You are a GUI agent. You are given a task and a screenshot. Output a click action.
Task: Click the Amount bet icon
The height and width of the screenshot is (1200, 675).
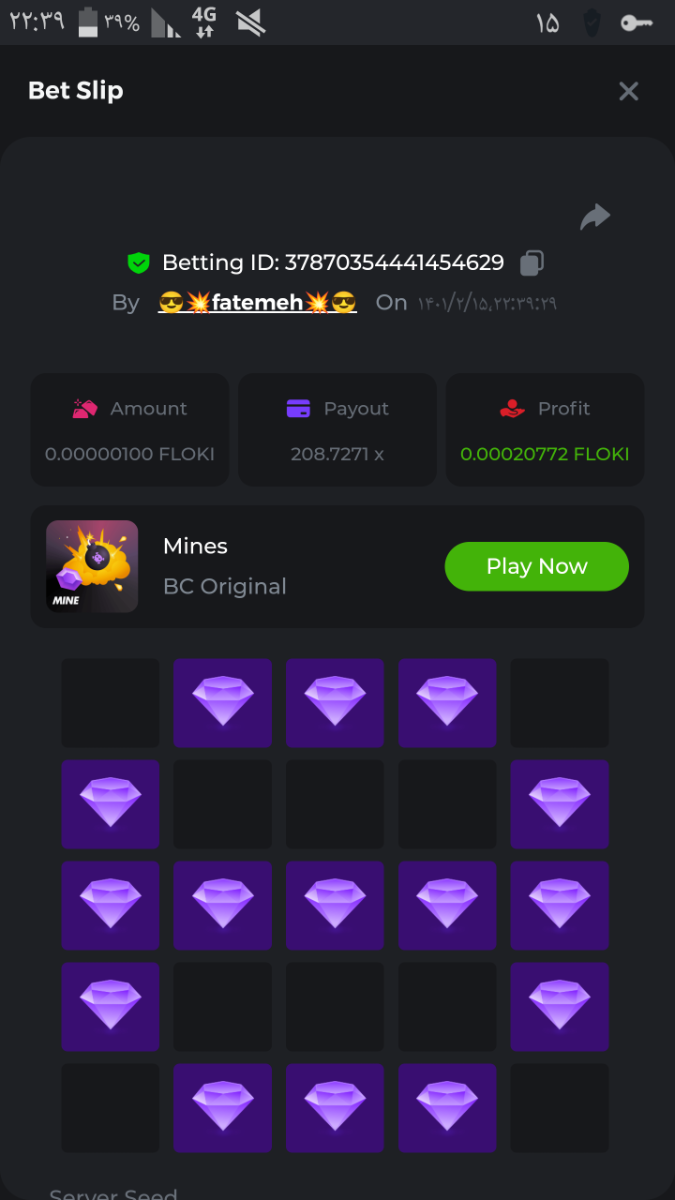tap(85, 408)
